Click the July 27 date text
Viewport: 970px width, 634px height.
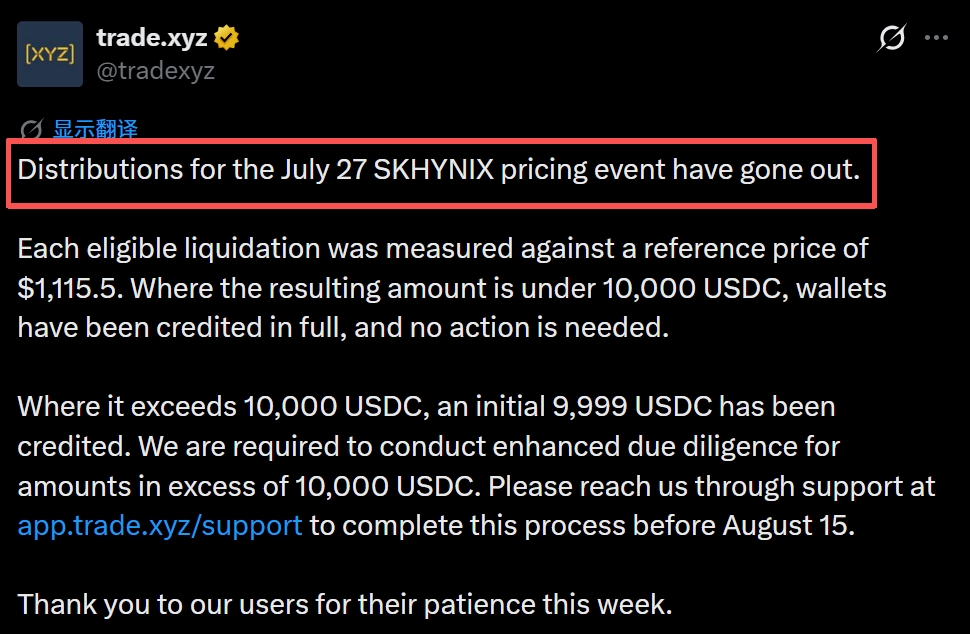[x=324, y=170]
